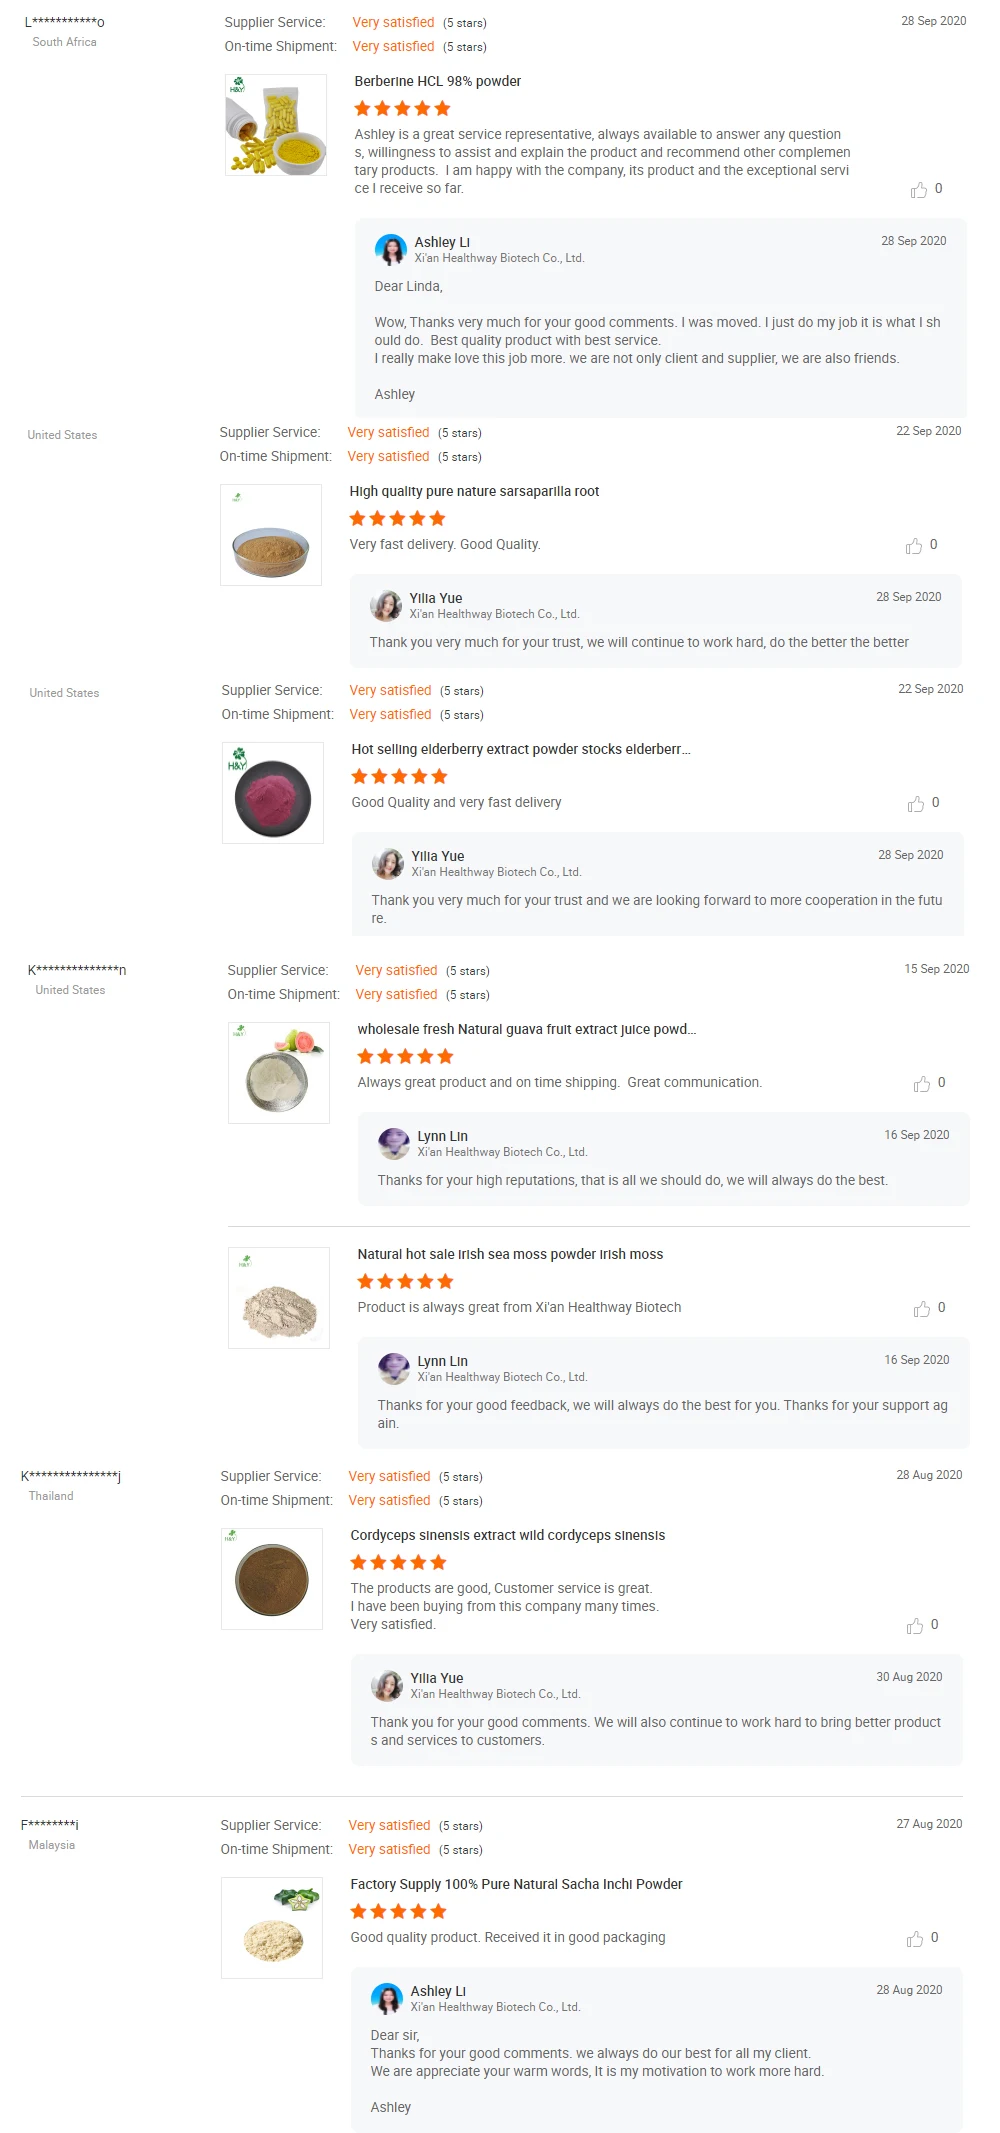1000x2133 pixels.
Task: Click Yilia Yue's avatar in sarsaparilla reply
Action: [386, 605]
